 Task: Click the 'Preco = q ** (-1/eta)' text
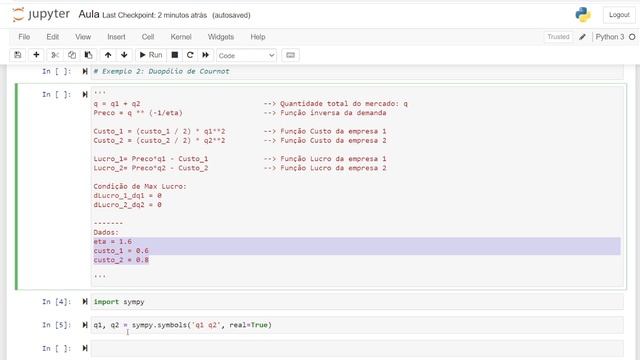[x=138, y=113]
